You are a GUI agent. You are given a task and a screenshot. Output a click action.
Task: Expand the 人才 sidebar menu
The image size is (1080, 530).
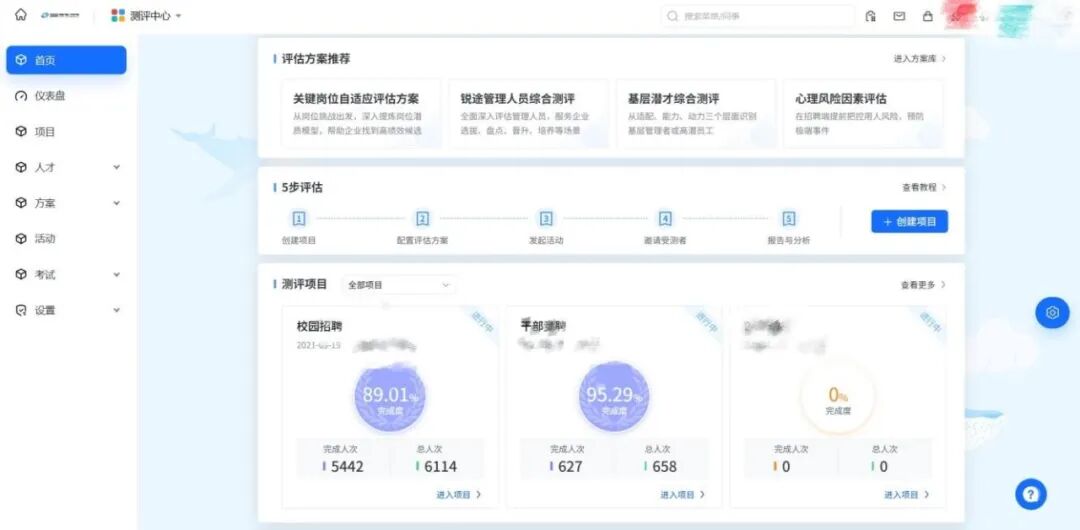(x=66, y=167)
